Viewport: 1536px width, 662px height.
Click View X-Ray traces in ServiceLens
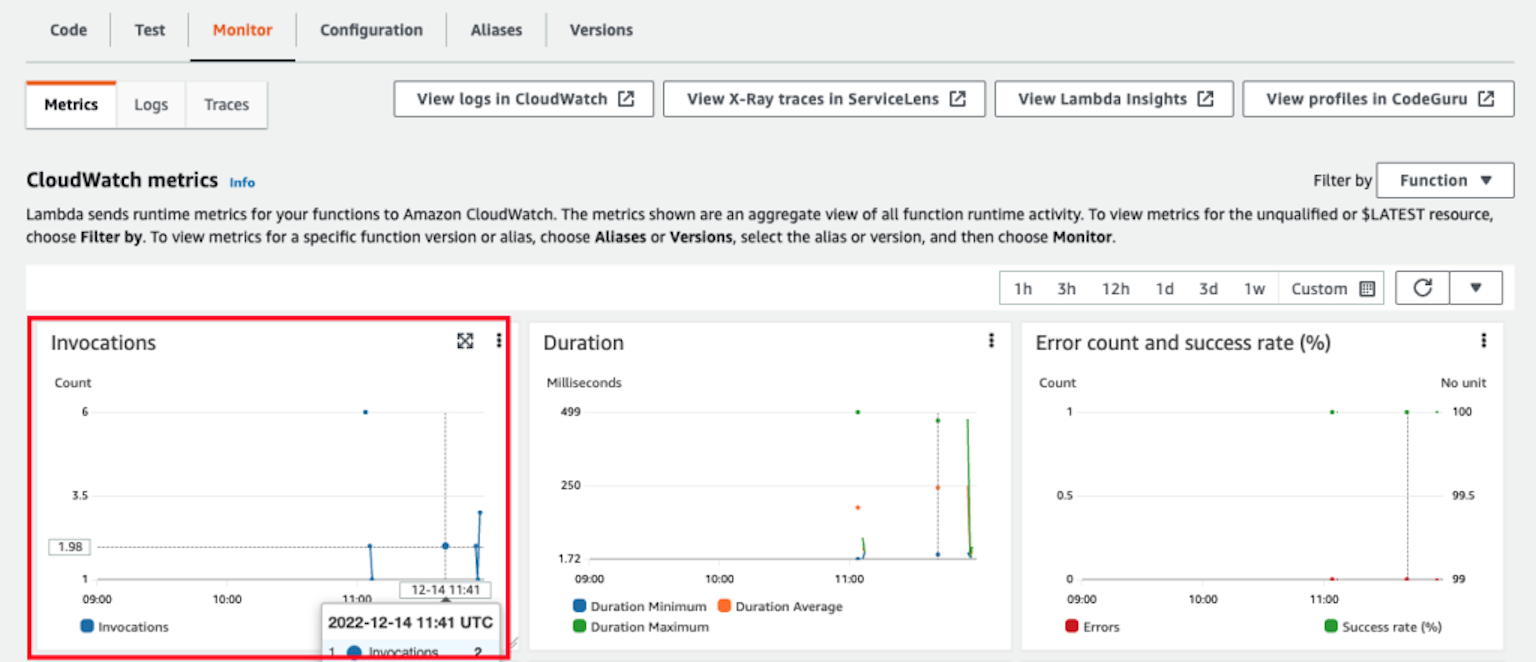tap(823, 98)
